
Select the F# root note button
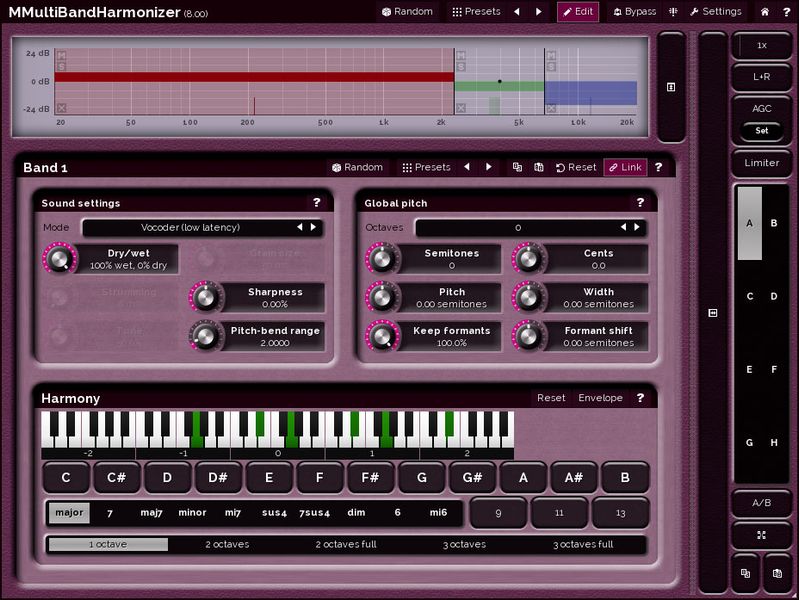pos(370,478)
